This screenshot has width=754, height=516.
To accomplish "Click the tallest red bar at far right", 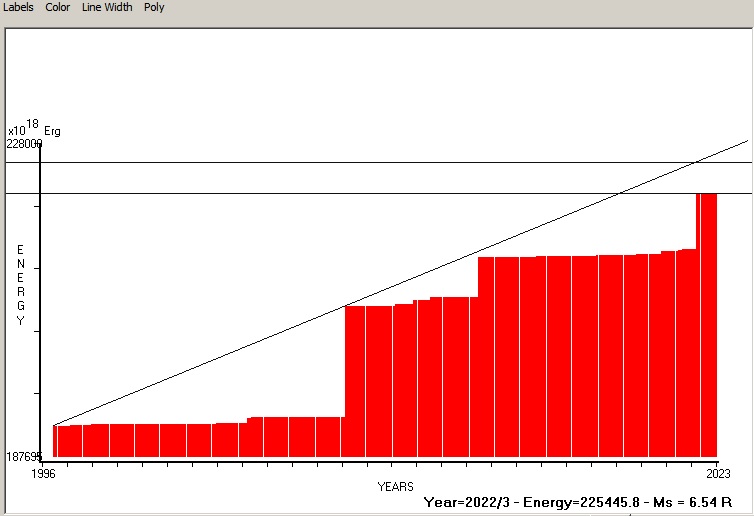I will coord(707,320).
